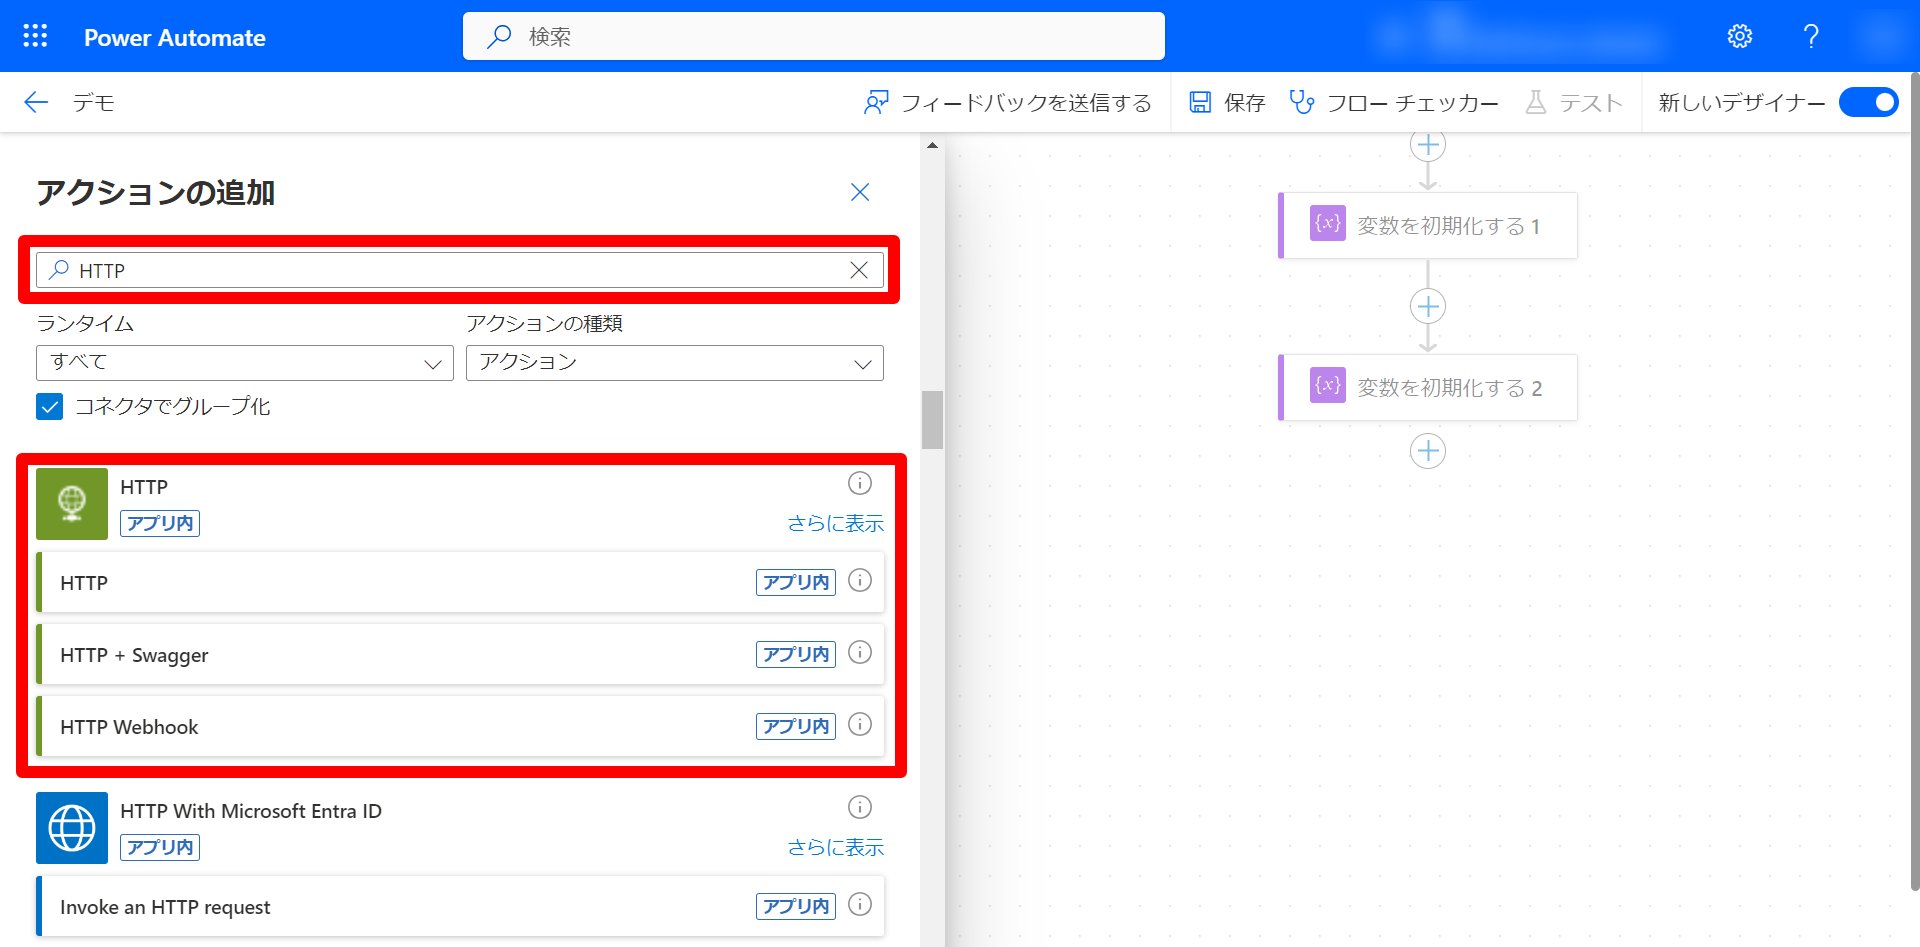Screen dimensions: 1920x947
Task: Show info for HTTP + Swagger action
Action: coord(859,653)
